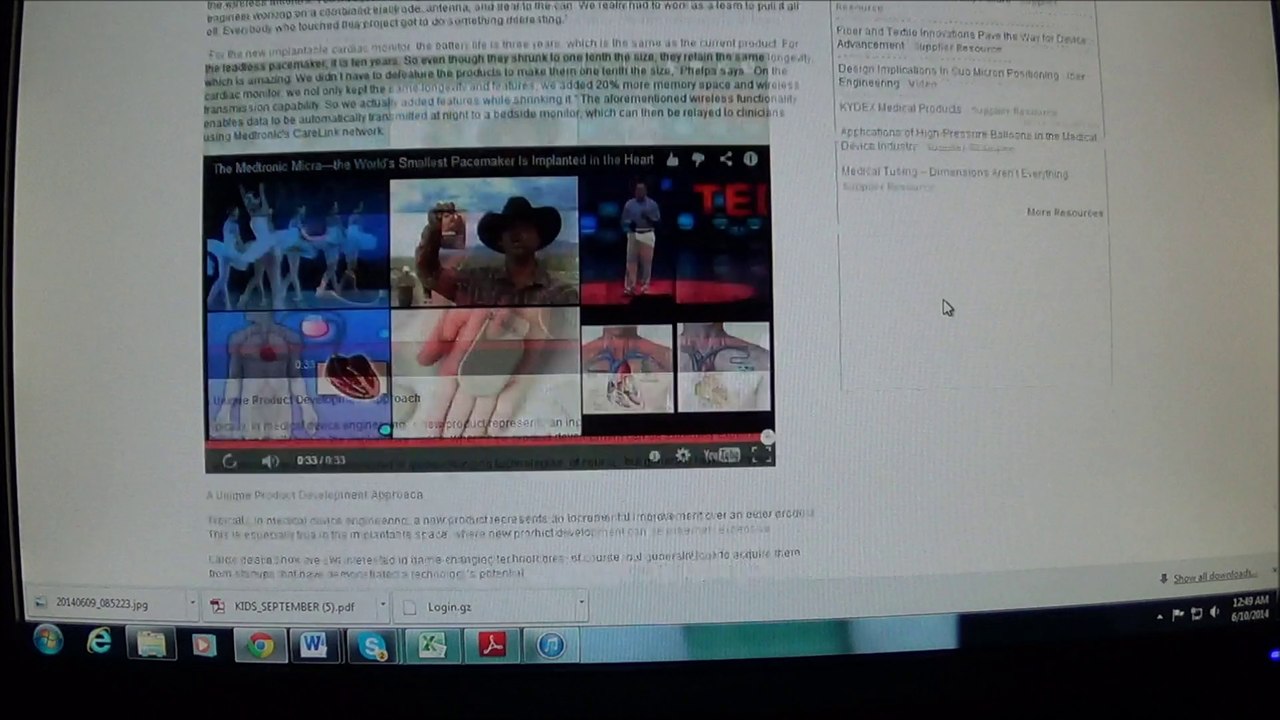
Task: Expand options for 20140609_085223.jpg download
Action: [191, 604]
